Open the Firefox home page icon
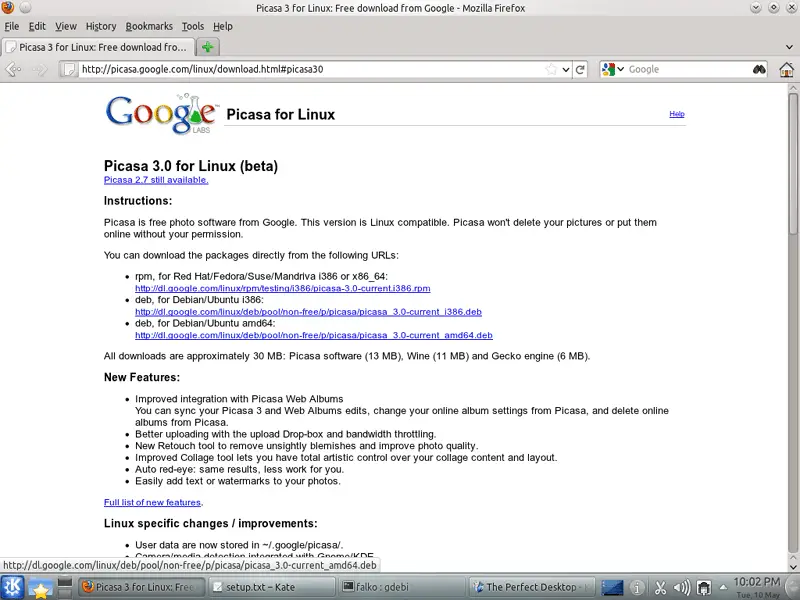Viewport: 800px width, 600px height. pos(786,69)
